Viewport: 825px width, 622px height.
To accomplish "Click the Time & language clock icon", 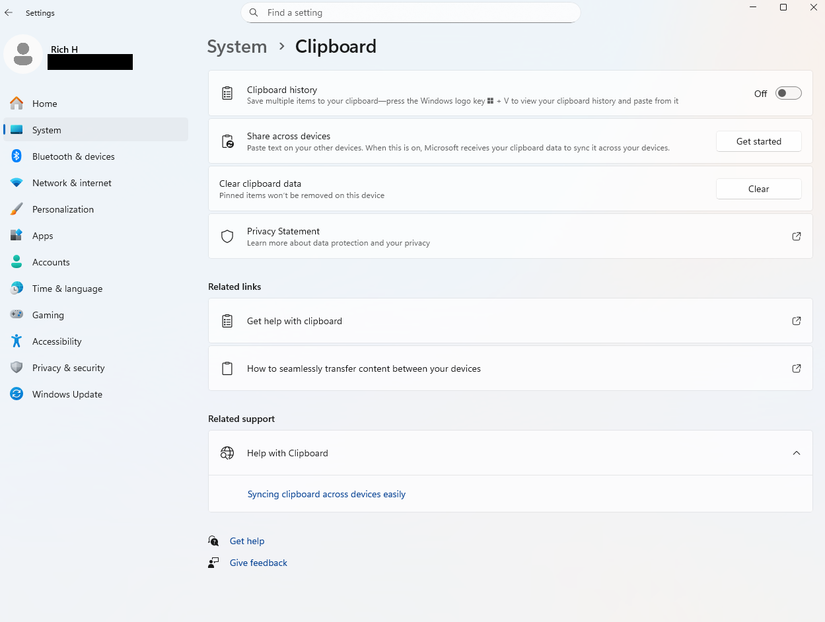I will [x=17, y=288].
